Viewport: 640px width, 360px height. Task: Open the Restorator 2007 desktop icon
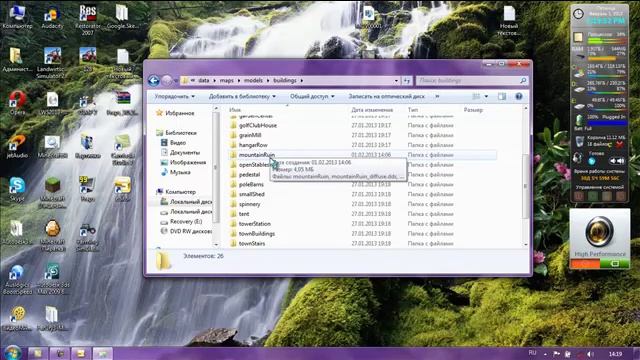point(87,20)
